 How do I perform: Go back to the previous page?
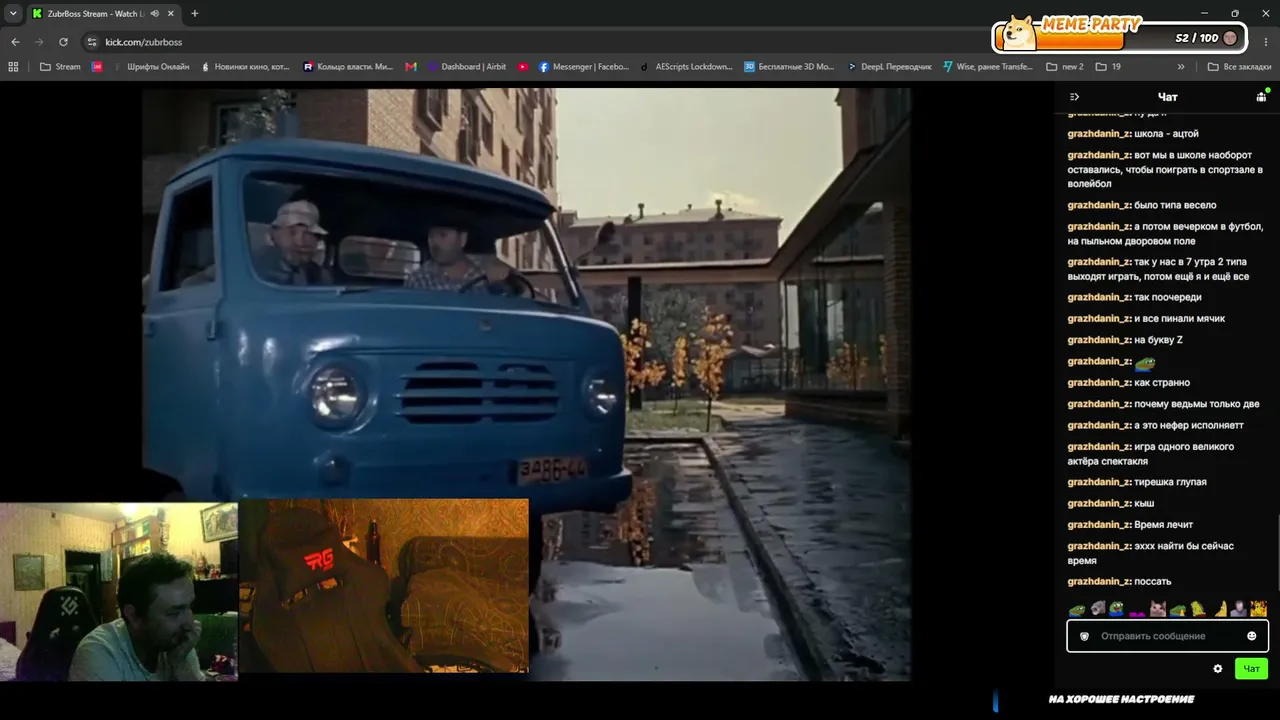click(15, 42)
